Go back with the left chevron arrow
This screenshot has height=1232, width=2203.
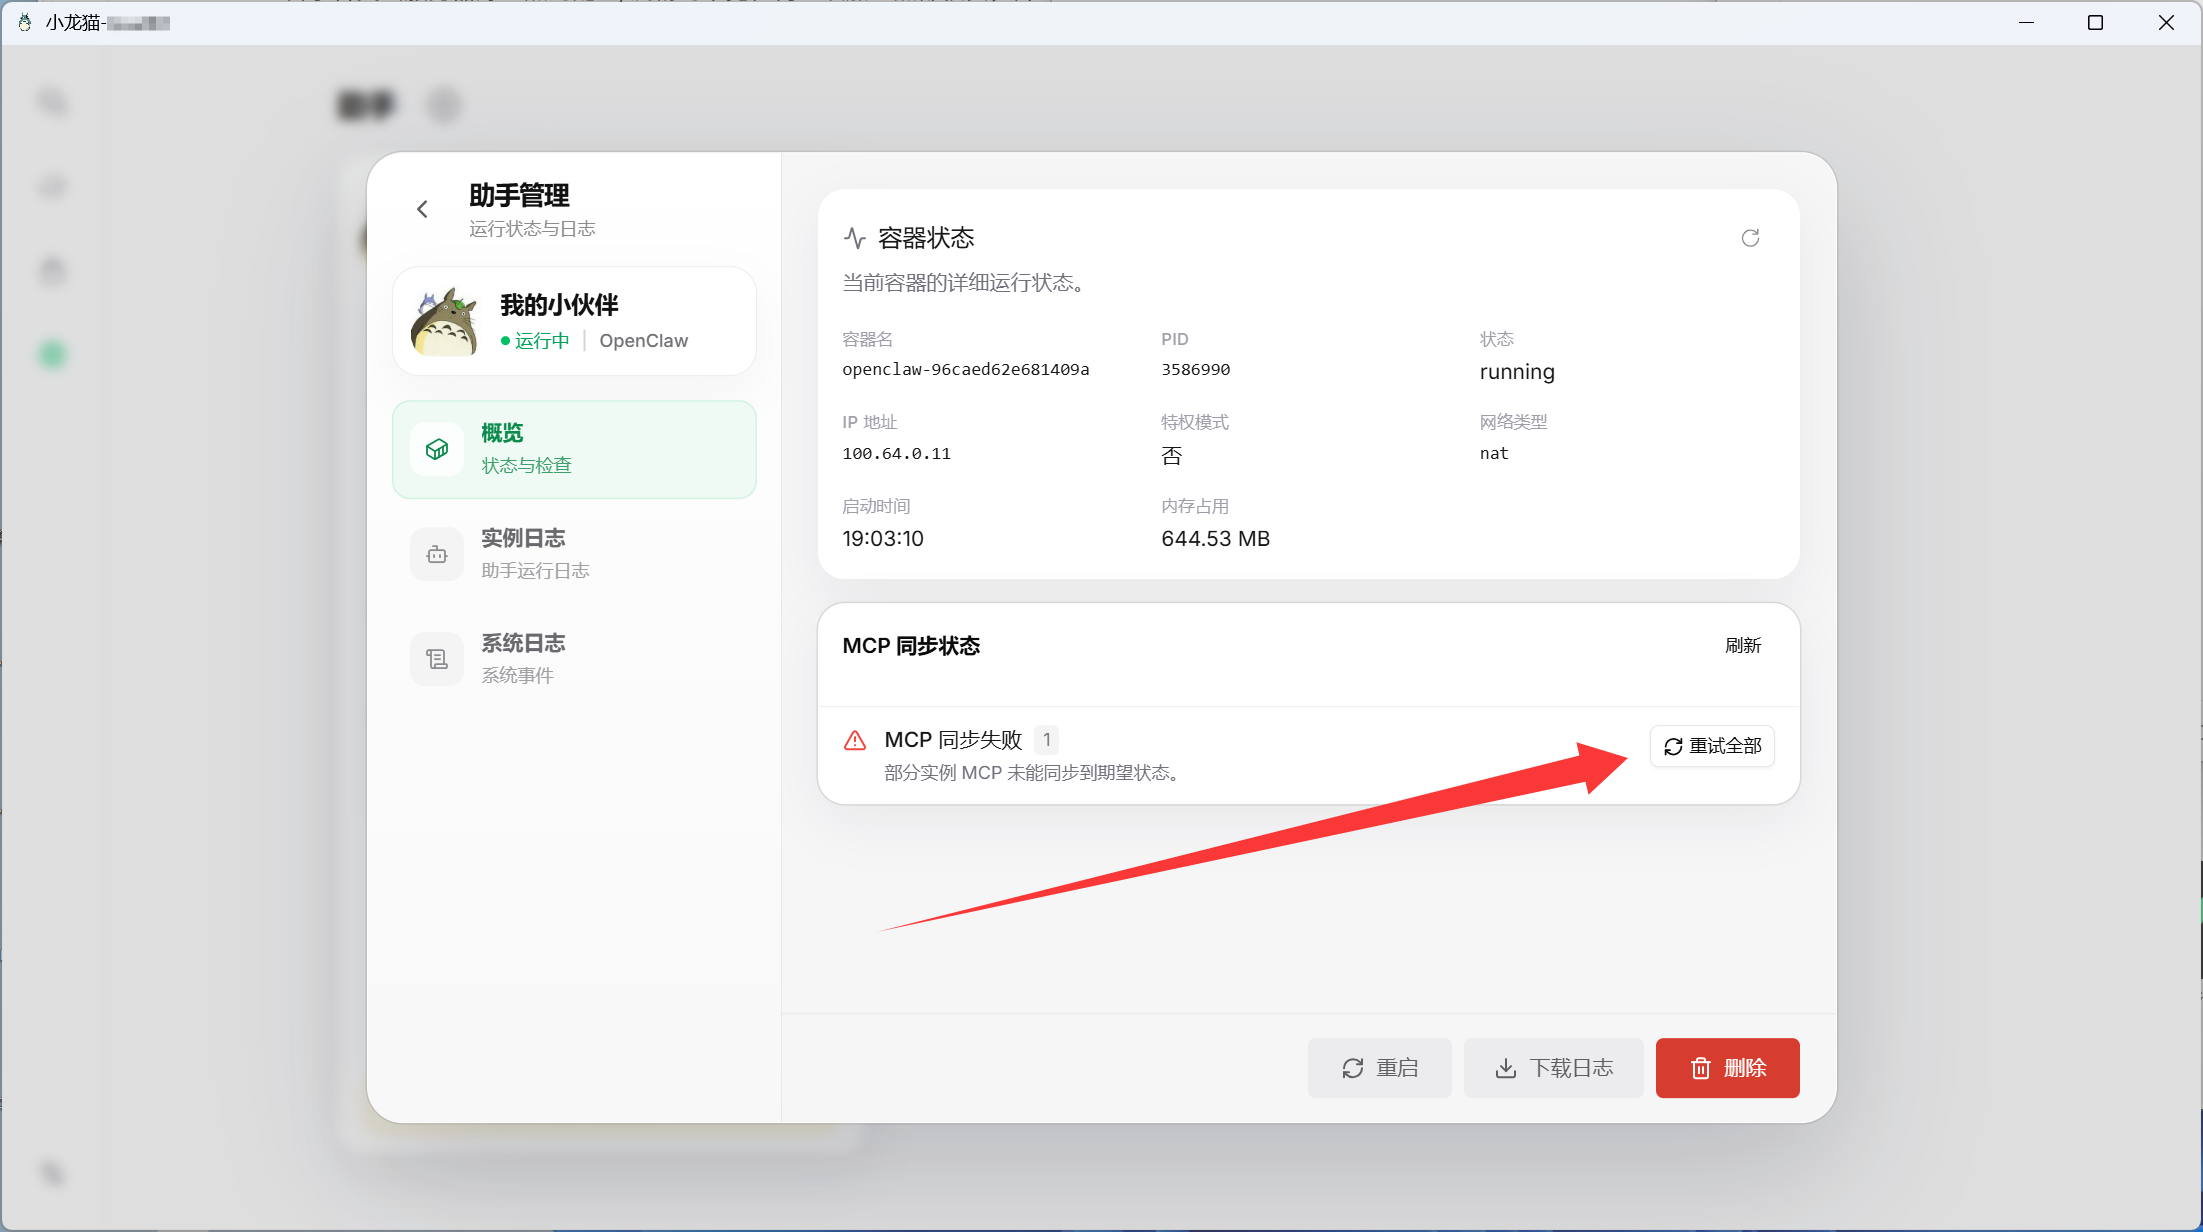[x=422, y=209]
